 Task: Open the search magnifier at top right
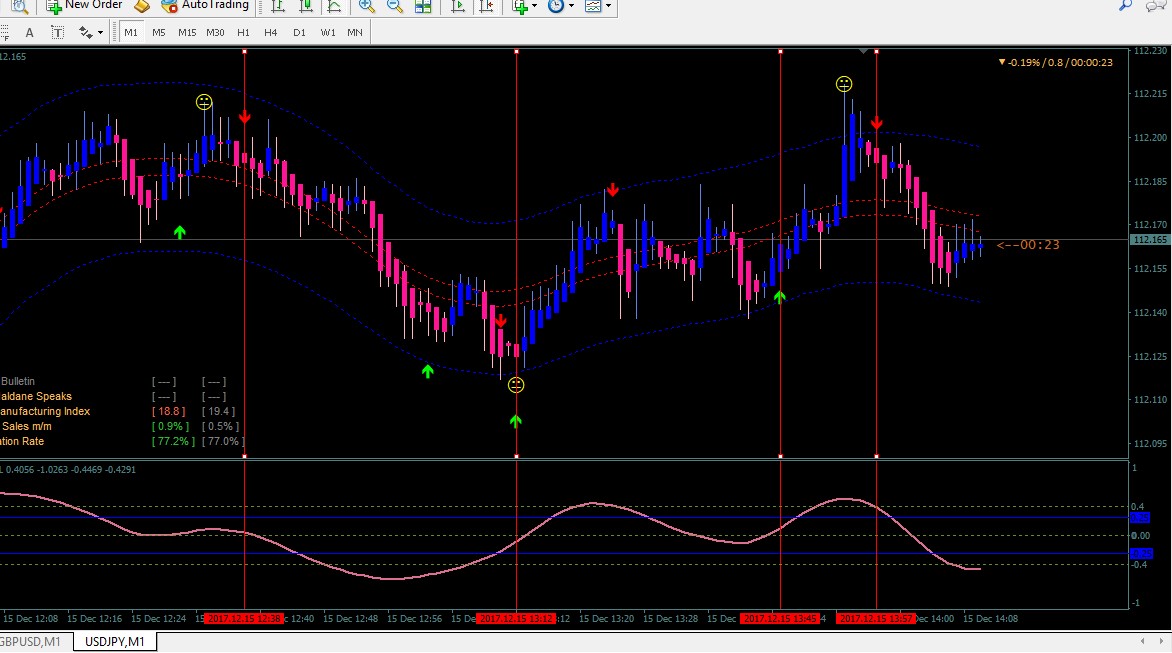pyautogui.click(x=1126, y=5)
